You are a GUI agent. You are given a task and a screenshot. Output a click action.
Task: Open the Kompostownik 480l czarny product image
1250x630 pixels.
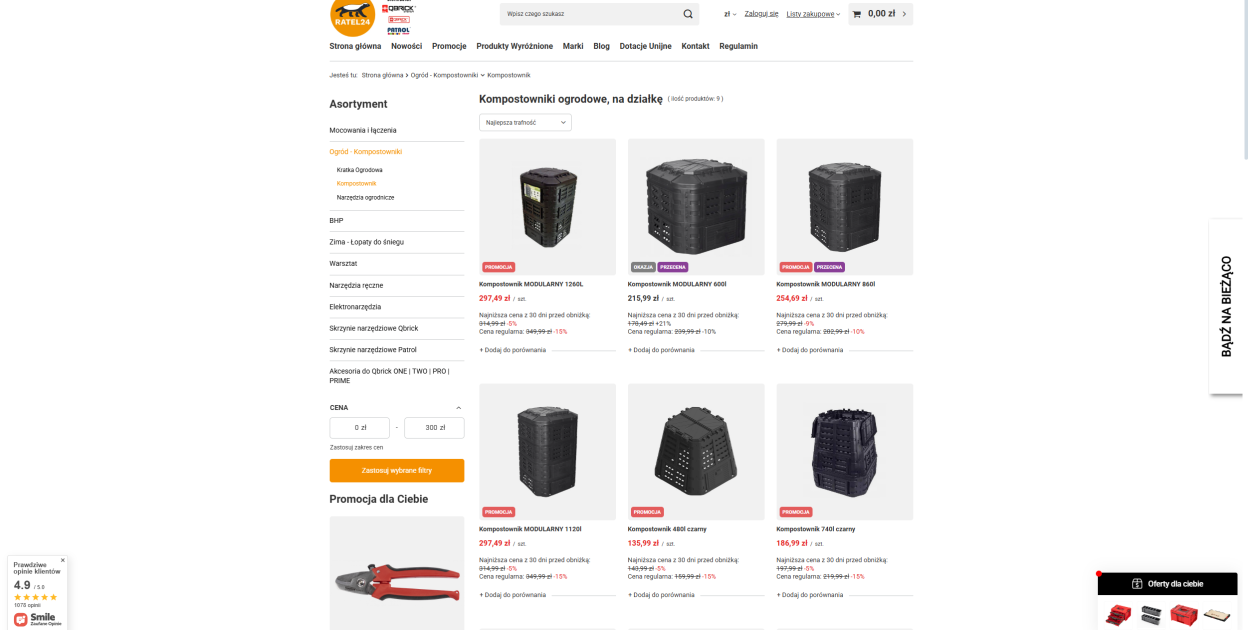coord(696,452)
